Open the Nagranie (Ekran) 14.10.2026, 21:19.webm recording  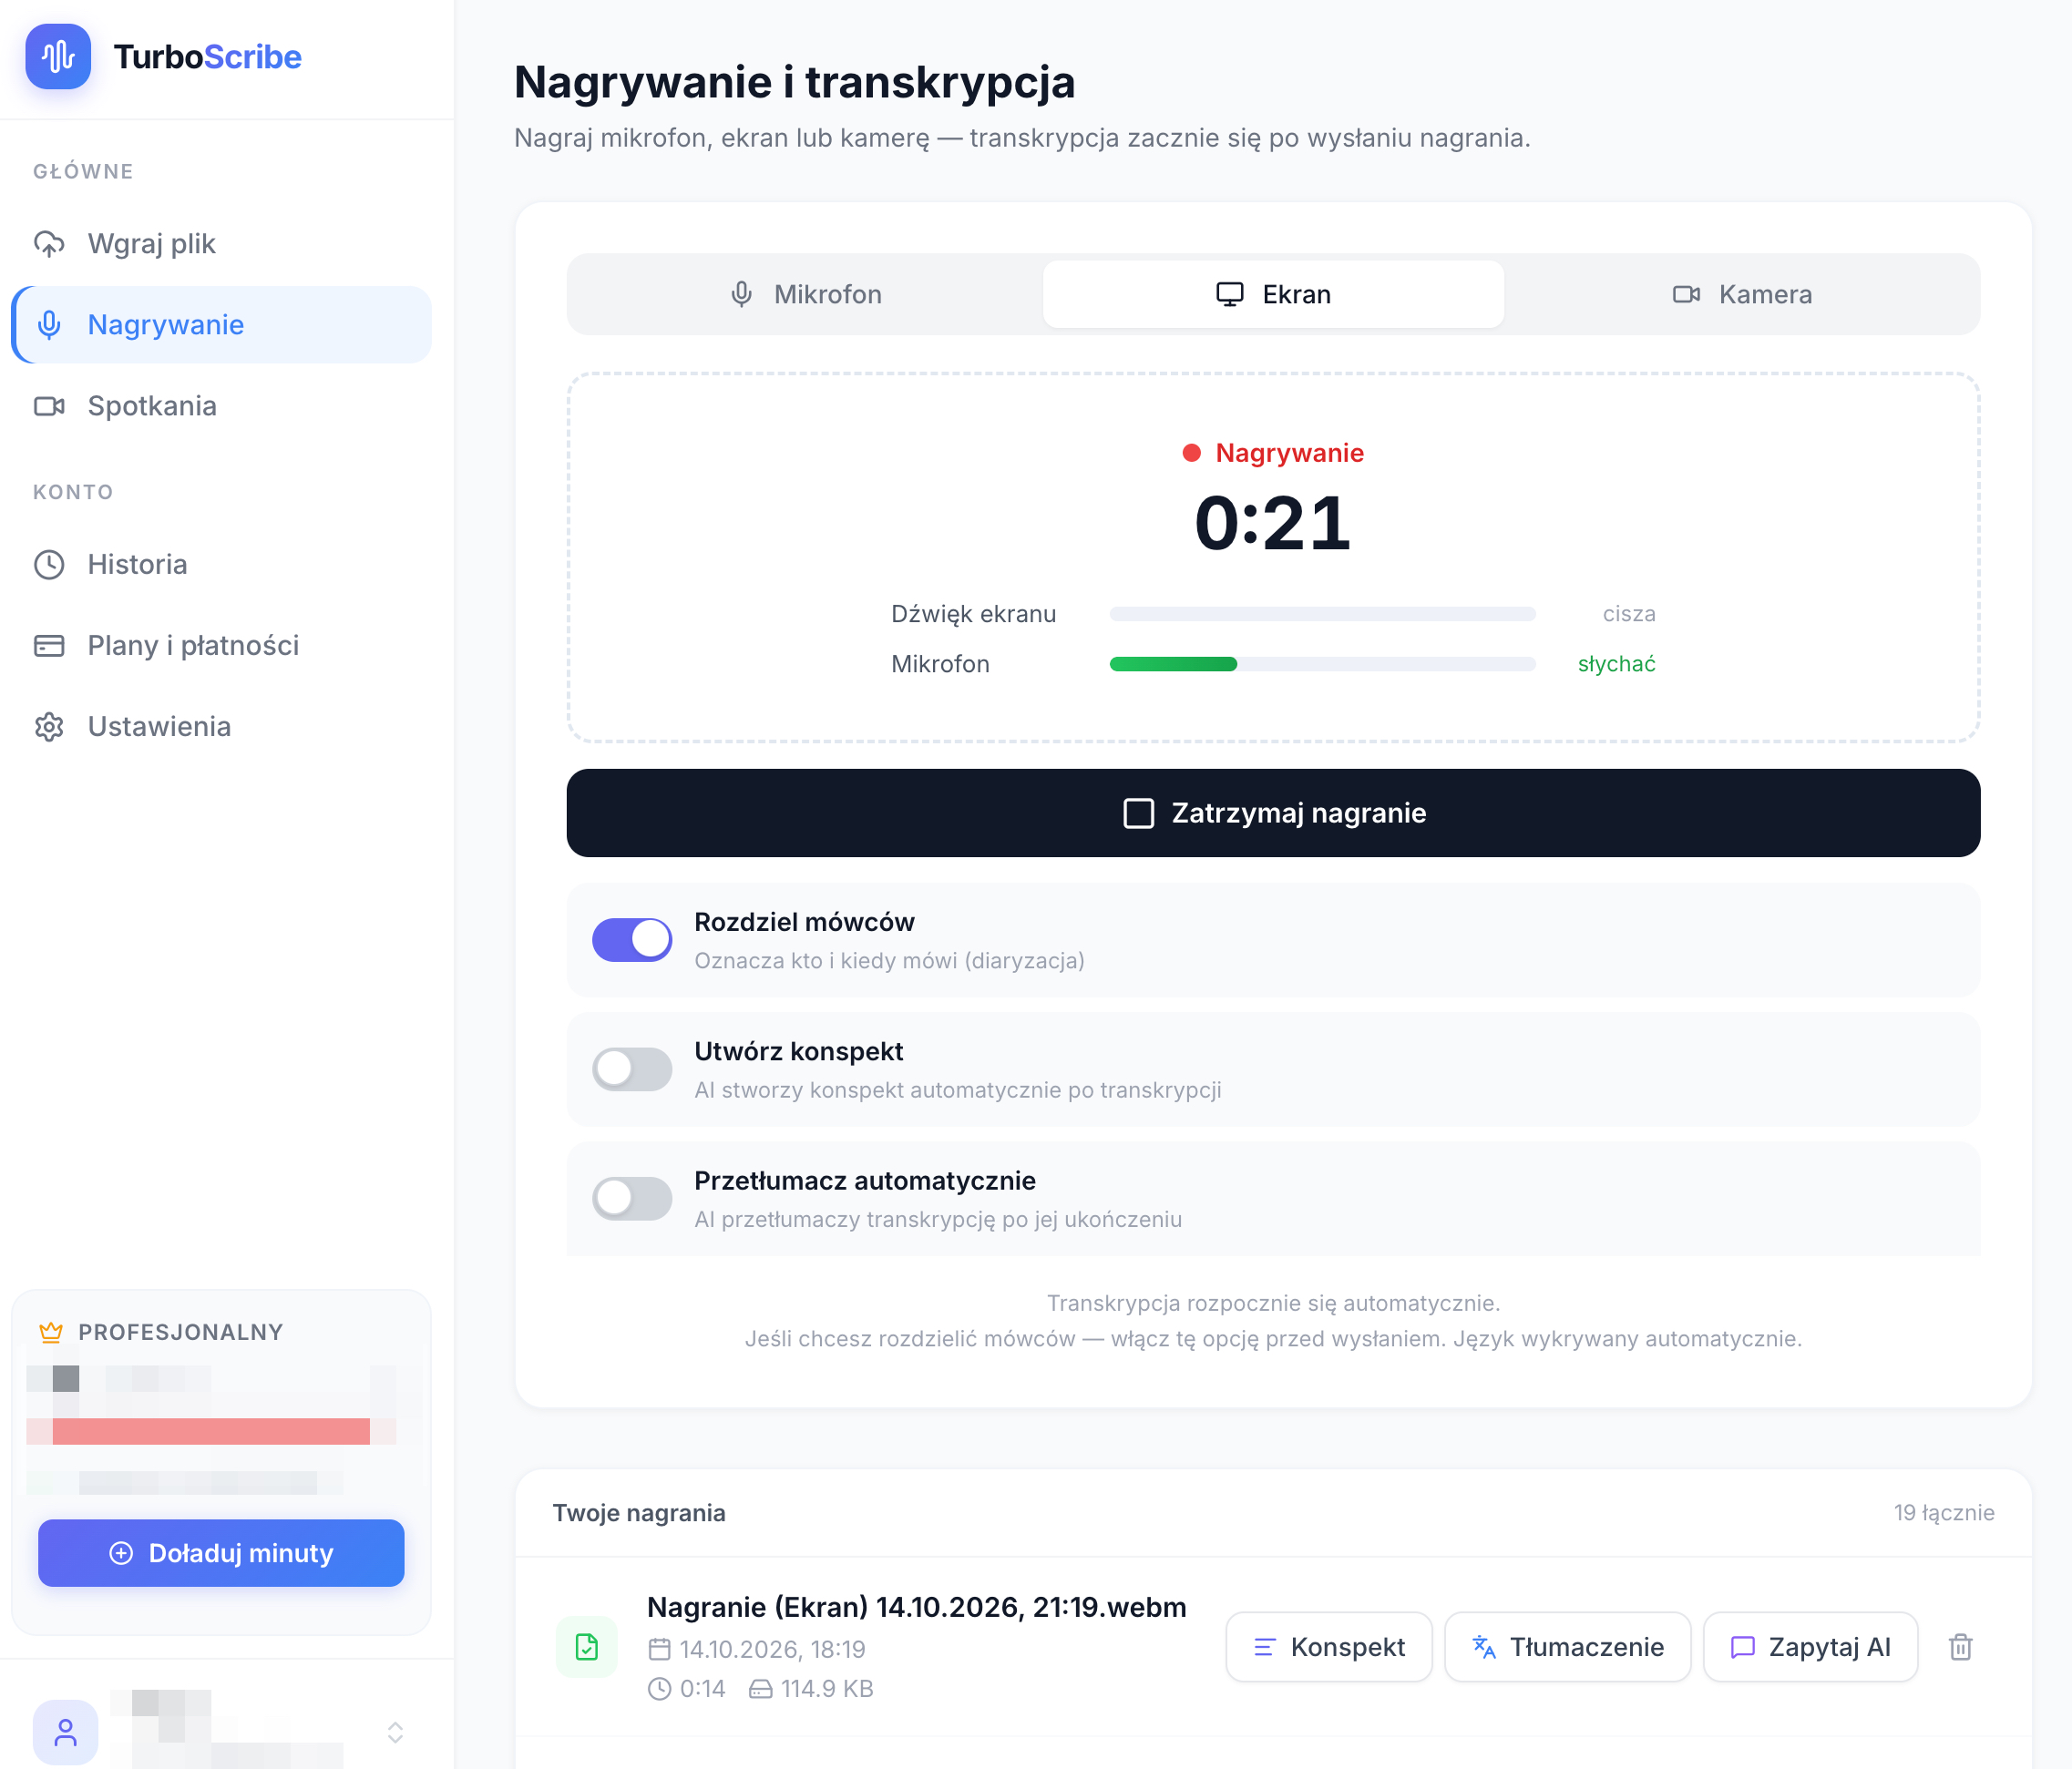[x=916, y=1607]
